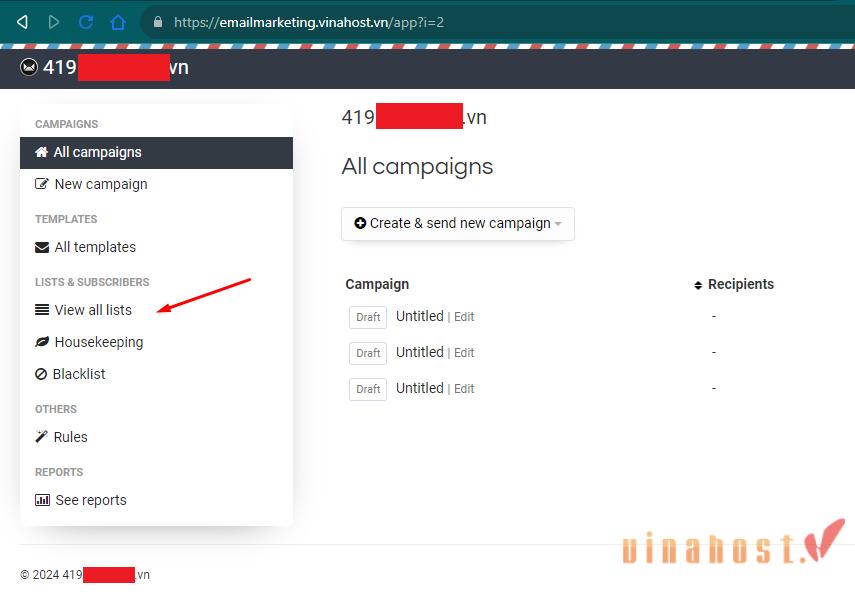
Task: Reload the page with the refresh icon
Action: [x=86, y=22]
